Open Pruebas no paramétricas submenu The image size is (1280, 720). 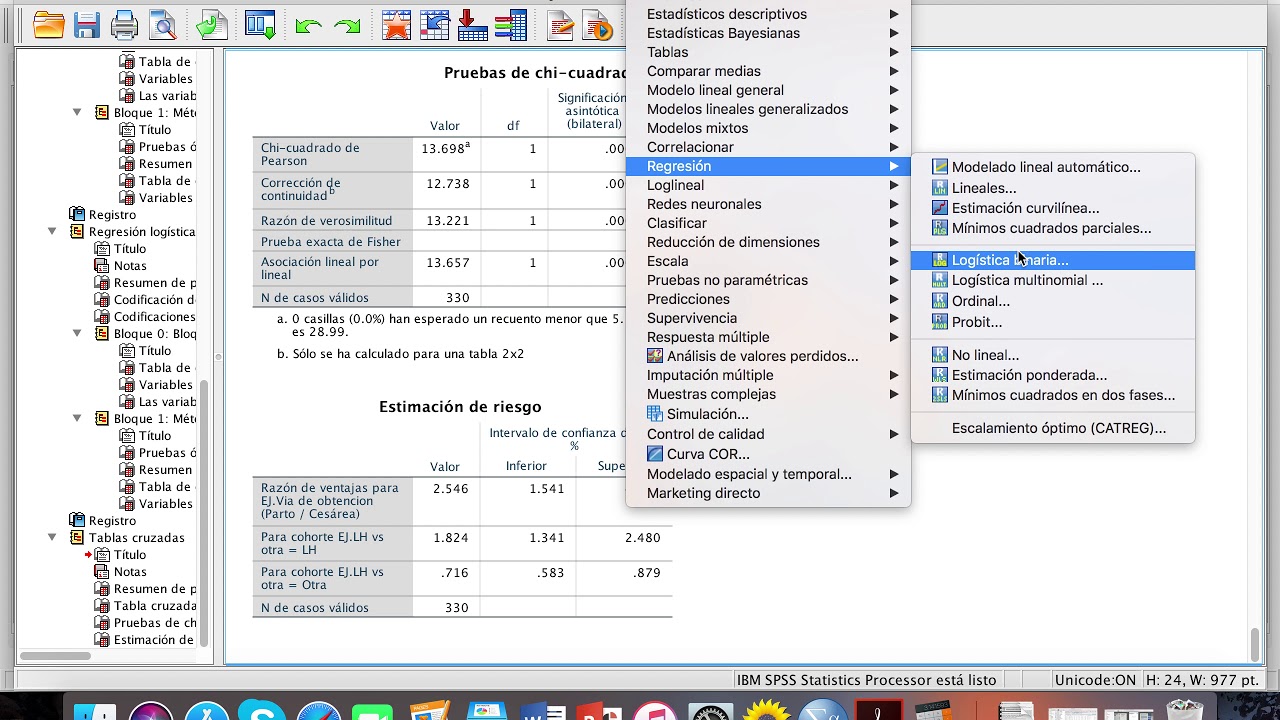768,280
